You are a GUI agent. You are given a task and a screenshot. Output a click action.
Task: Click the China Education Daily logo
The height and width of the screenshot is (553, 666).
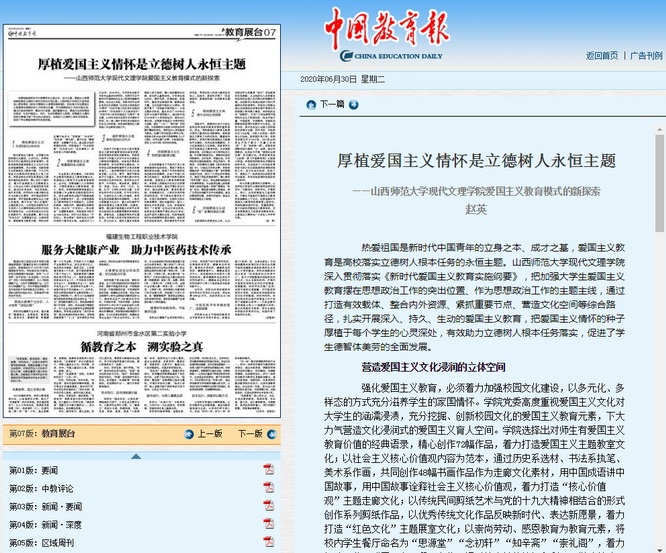click(x=387, y=35)
